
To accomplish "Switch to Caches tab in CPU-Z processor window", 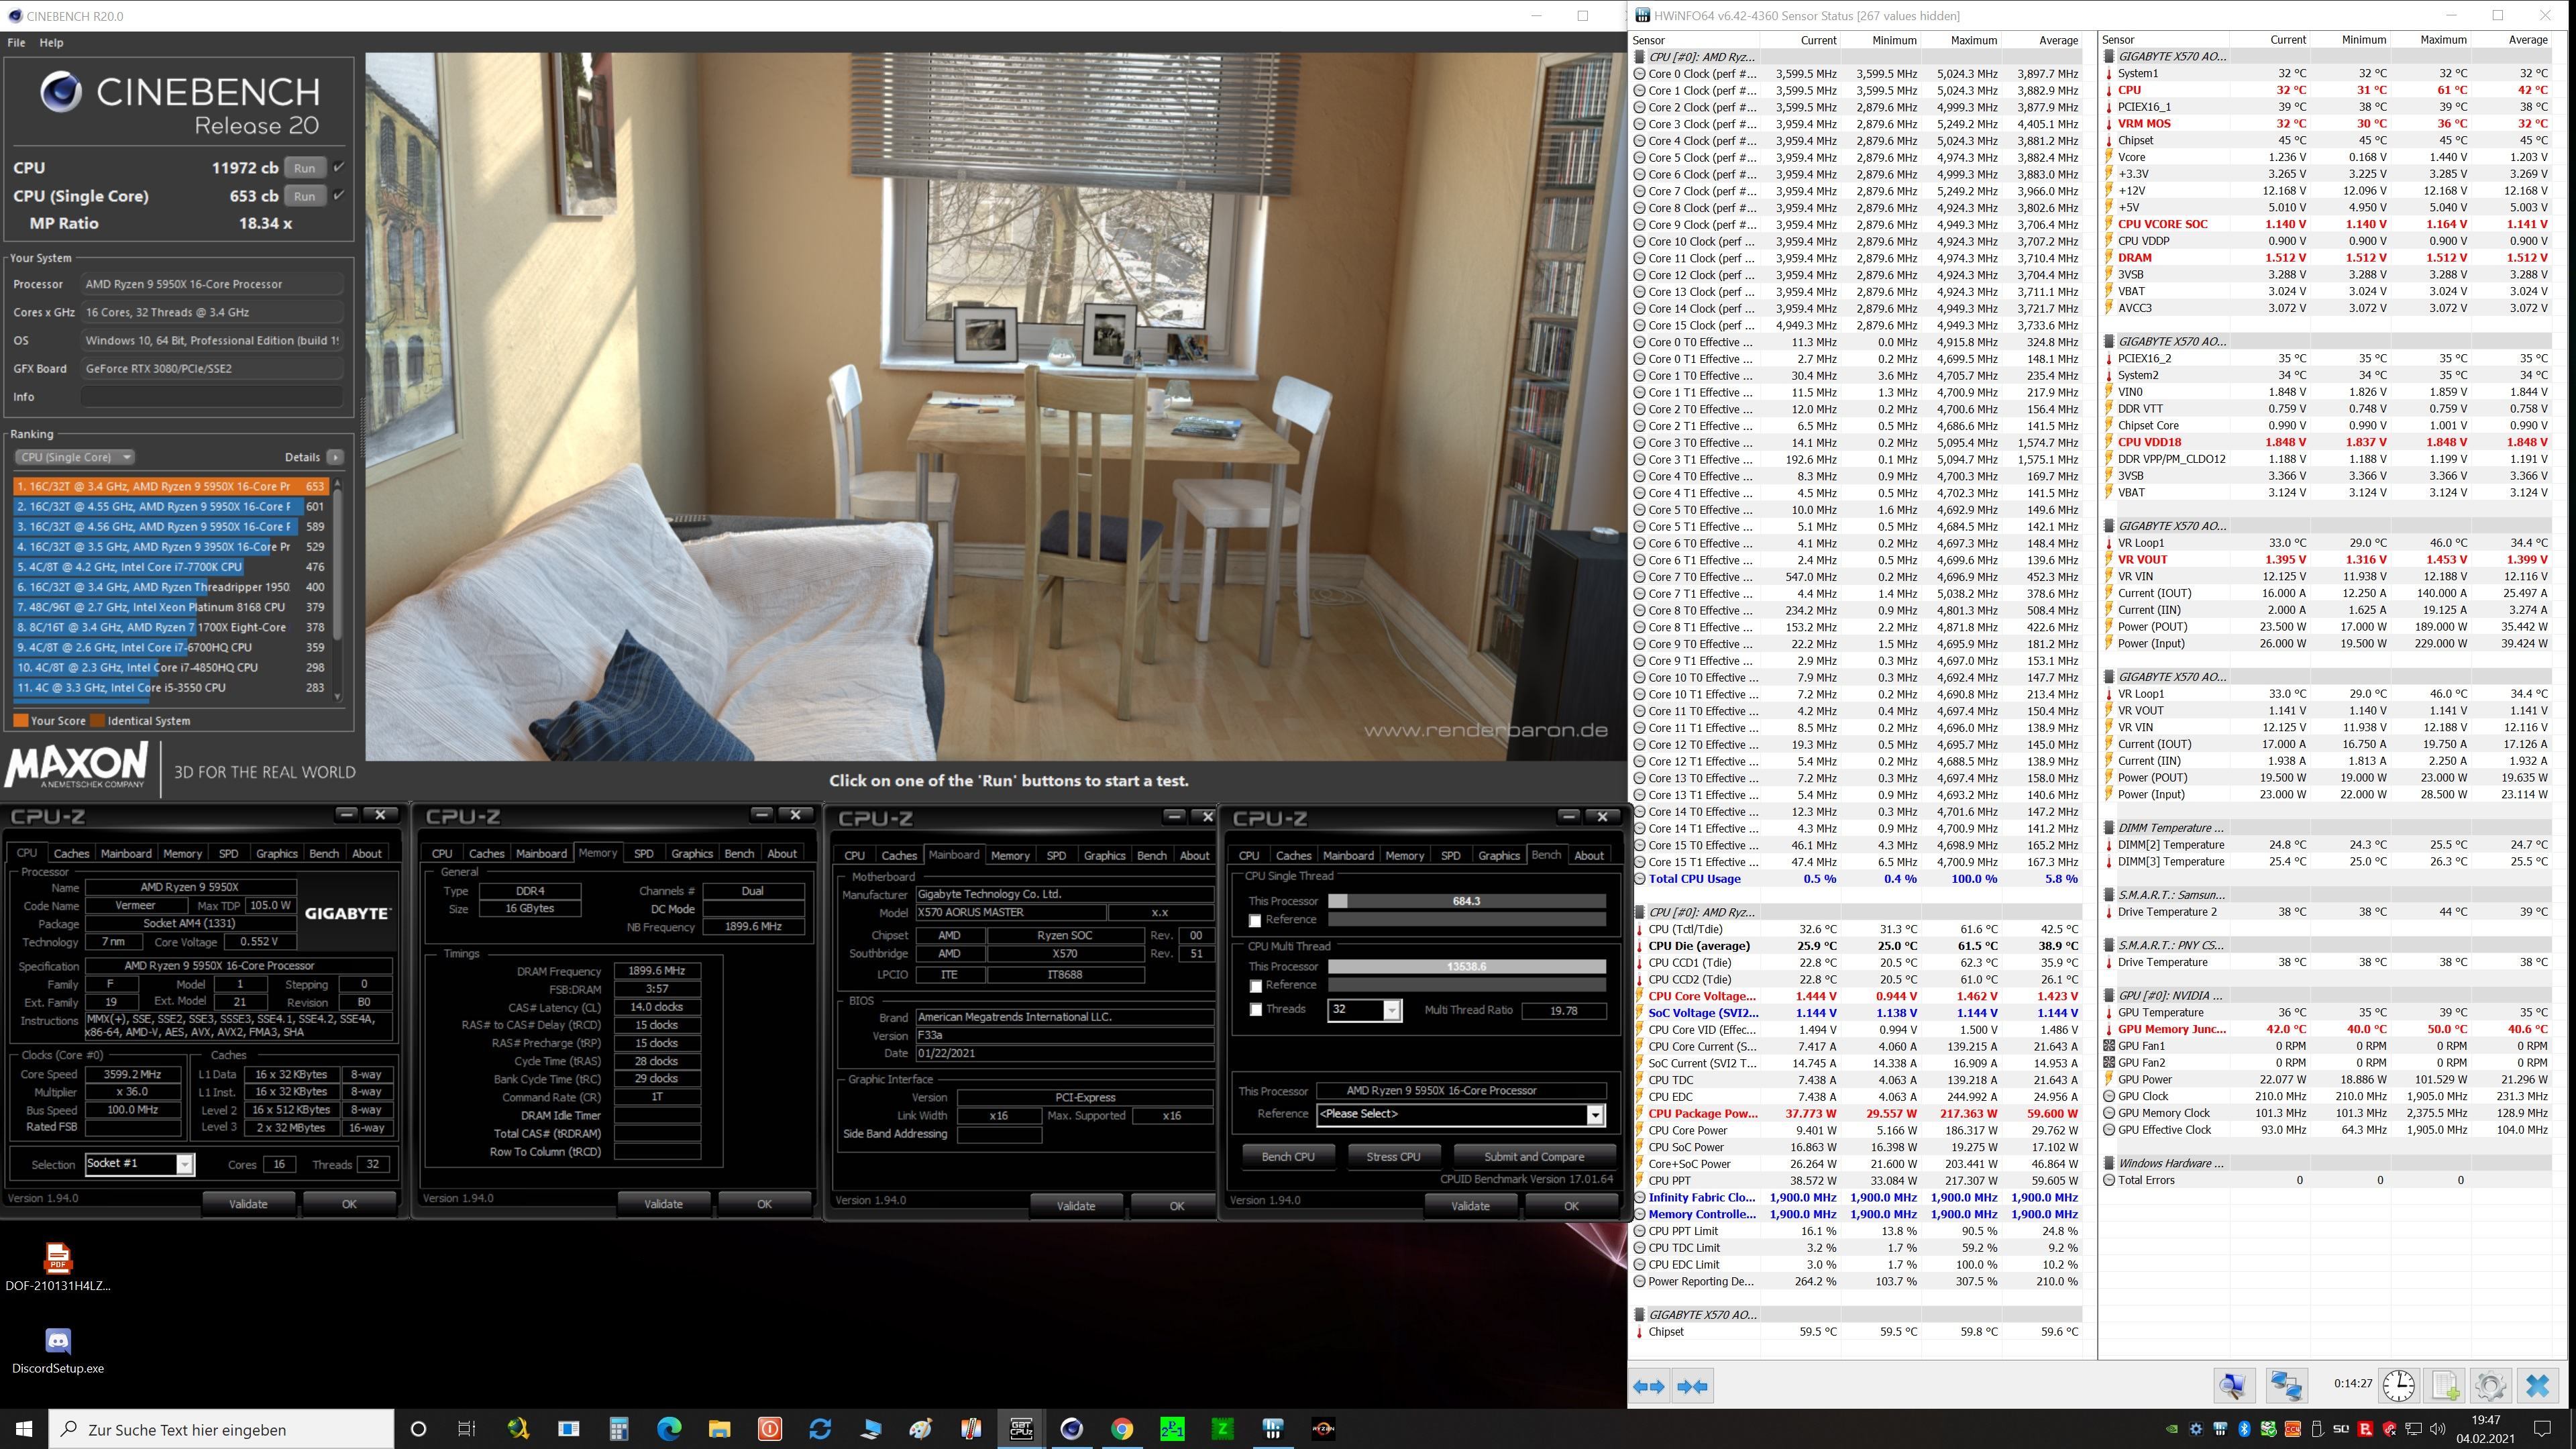I will tap(71, 853).
